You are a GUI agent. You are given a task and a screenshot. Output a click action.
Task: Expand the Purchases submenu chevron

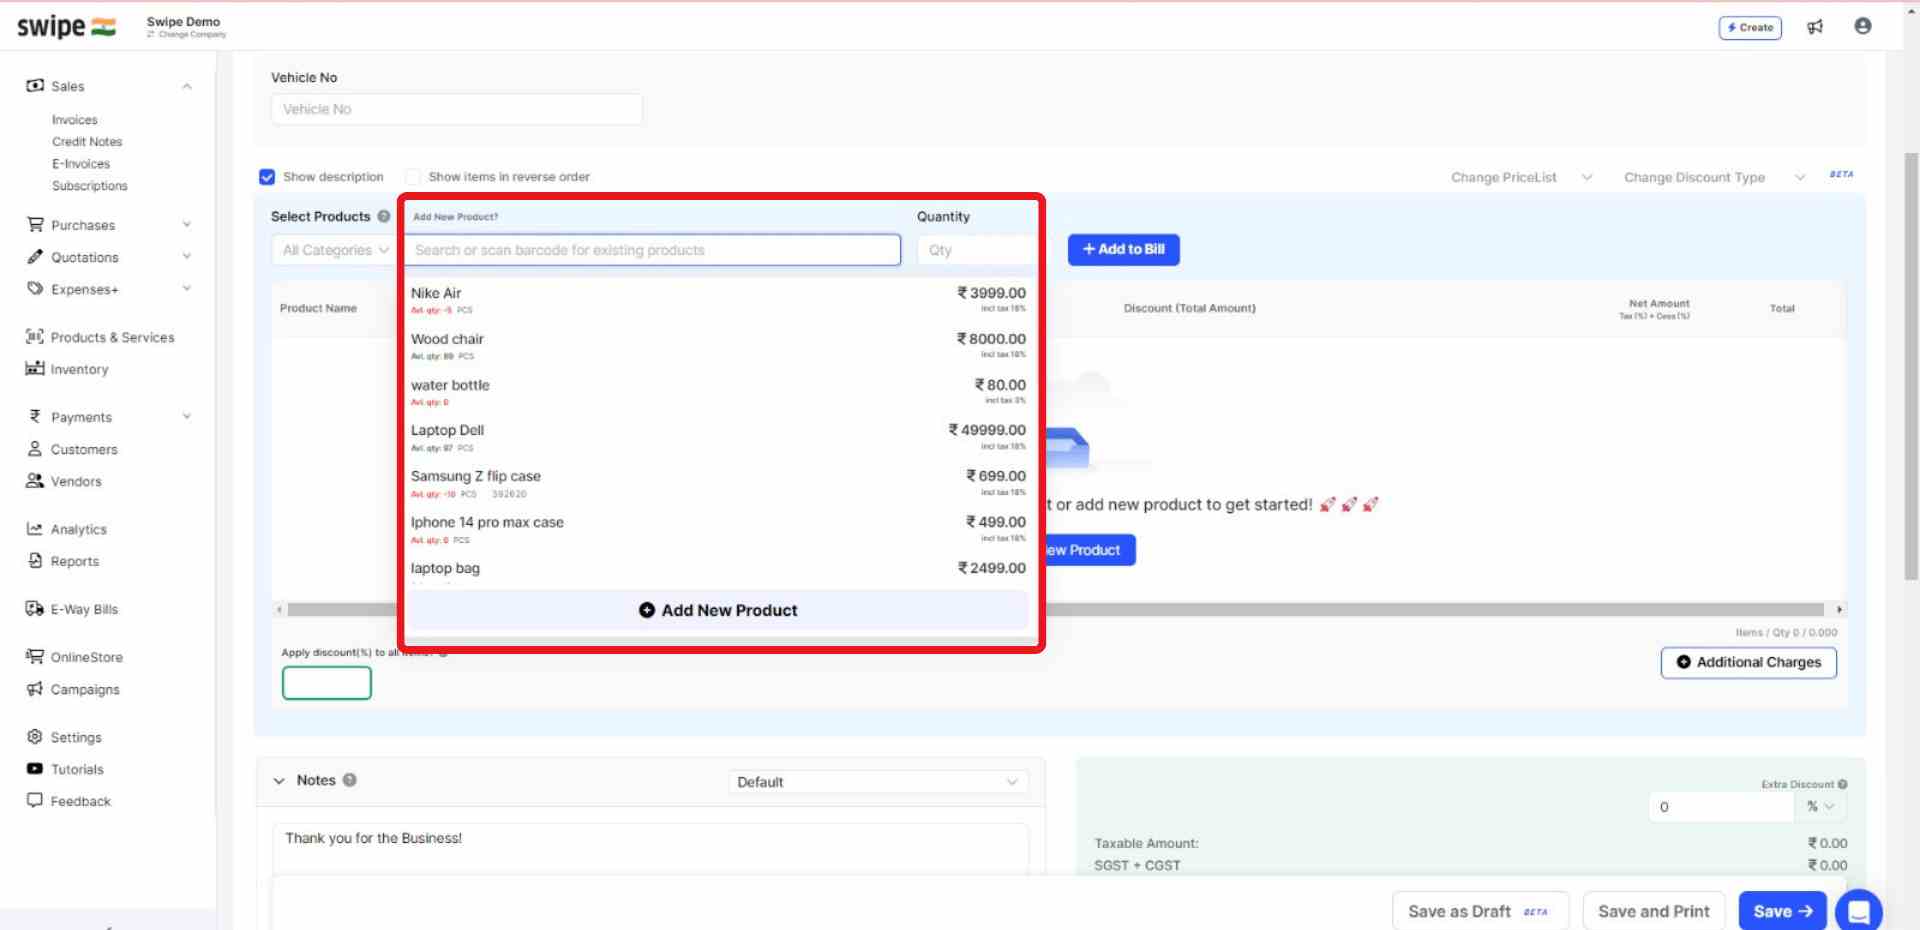[x=187, y=225]
